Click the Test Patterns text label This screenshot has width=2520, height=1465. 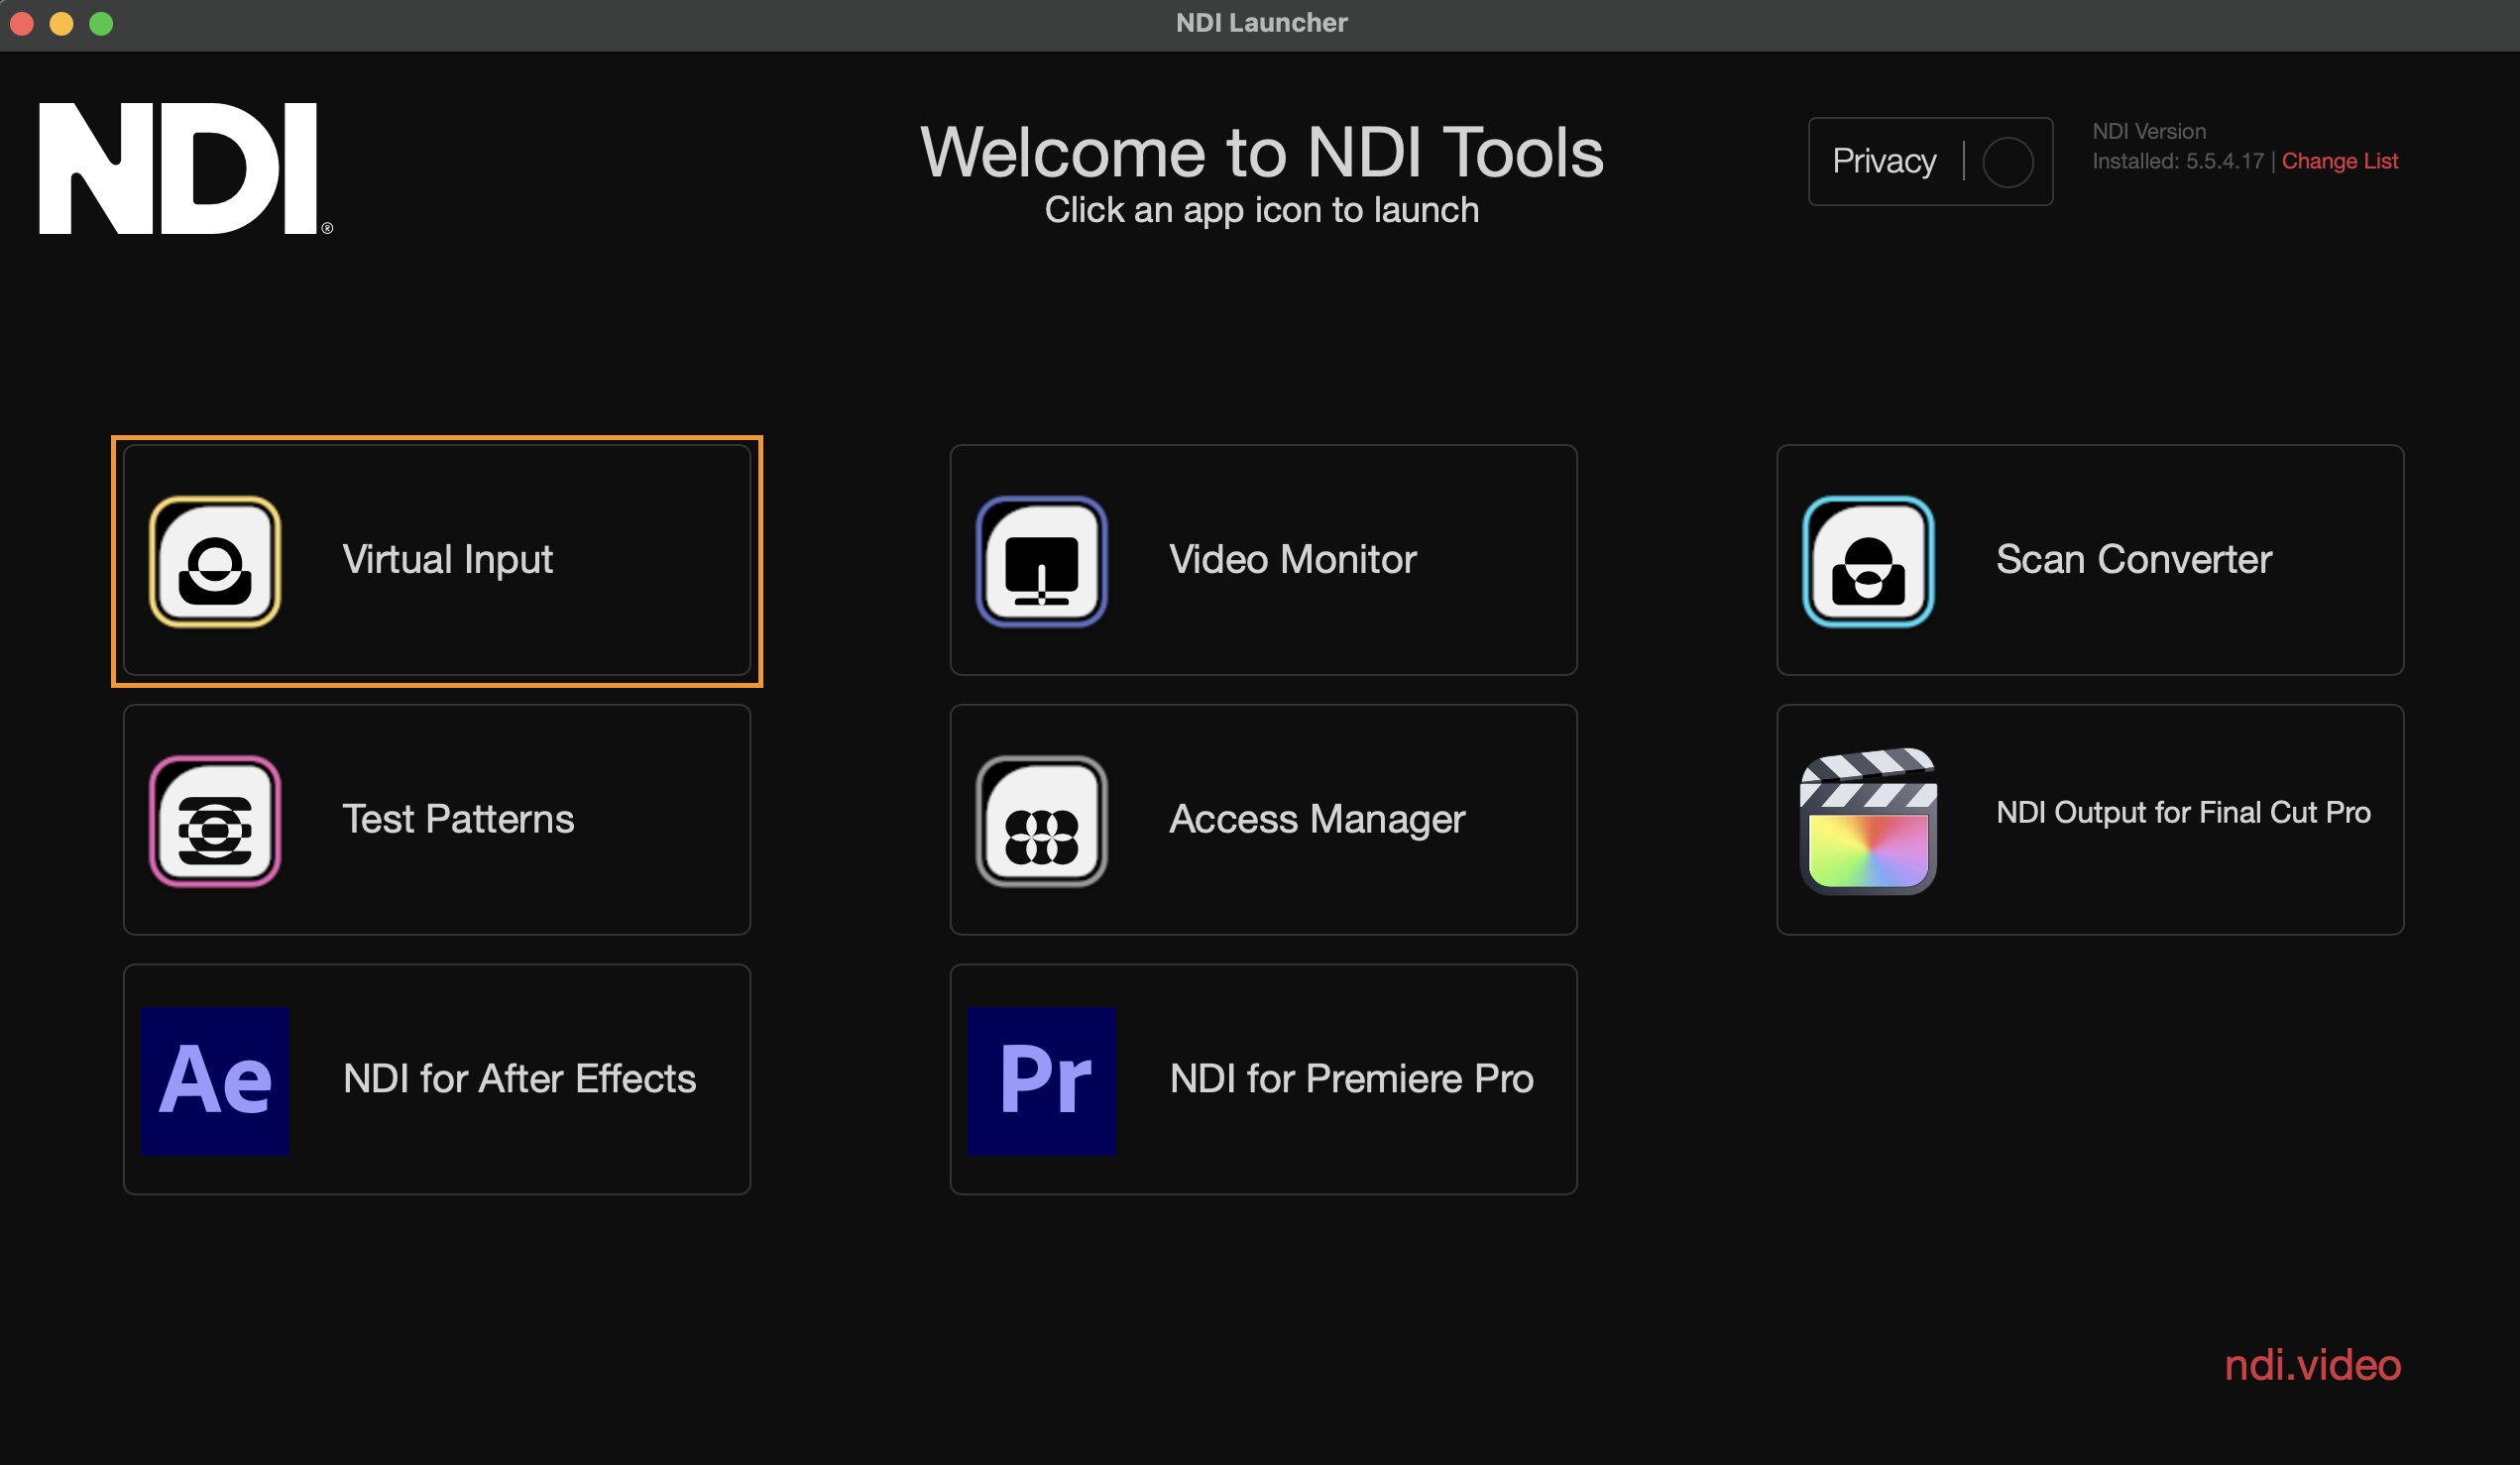point(458,819)
